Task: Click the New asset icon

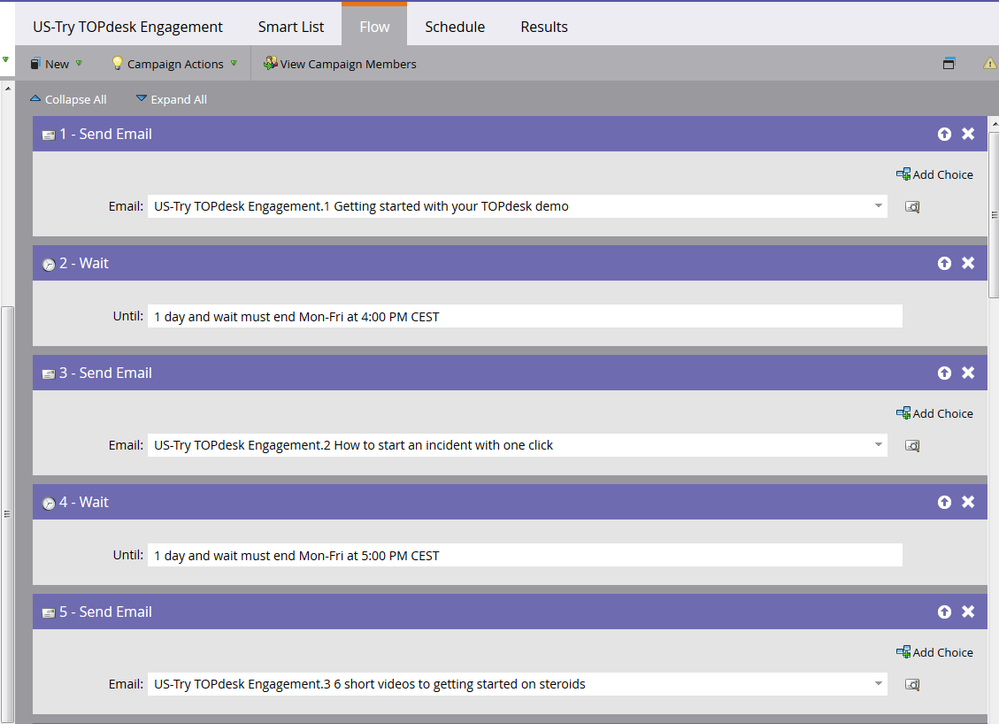Action: (x=36, y=64)
